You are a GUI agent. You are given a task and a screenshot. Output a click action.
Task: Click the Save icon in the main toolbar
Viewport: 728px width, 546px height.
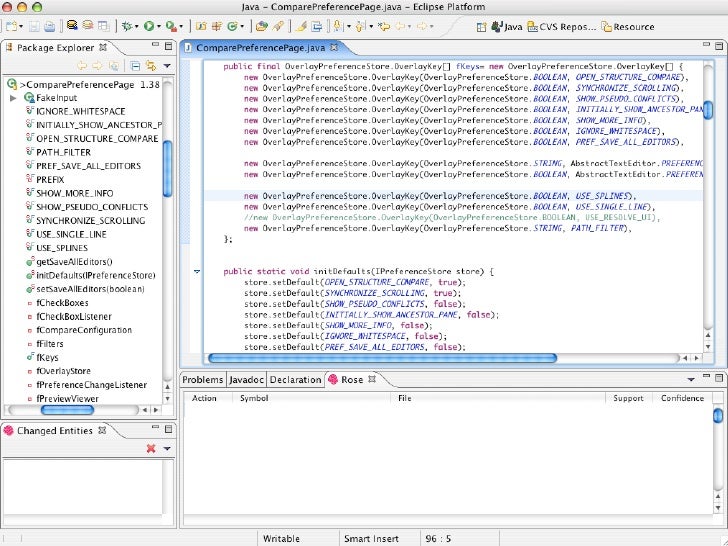(x=34, y=27)
